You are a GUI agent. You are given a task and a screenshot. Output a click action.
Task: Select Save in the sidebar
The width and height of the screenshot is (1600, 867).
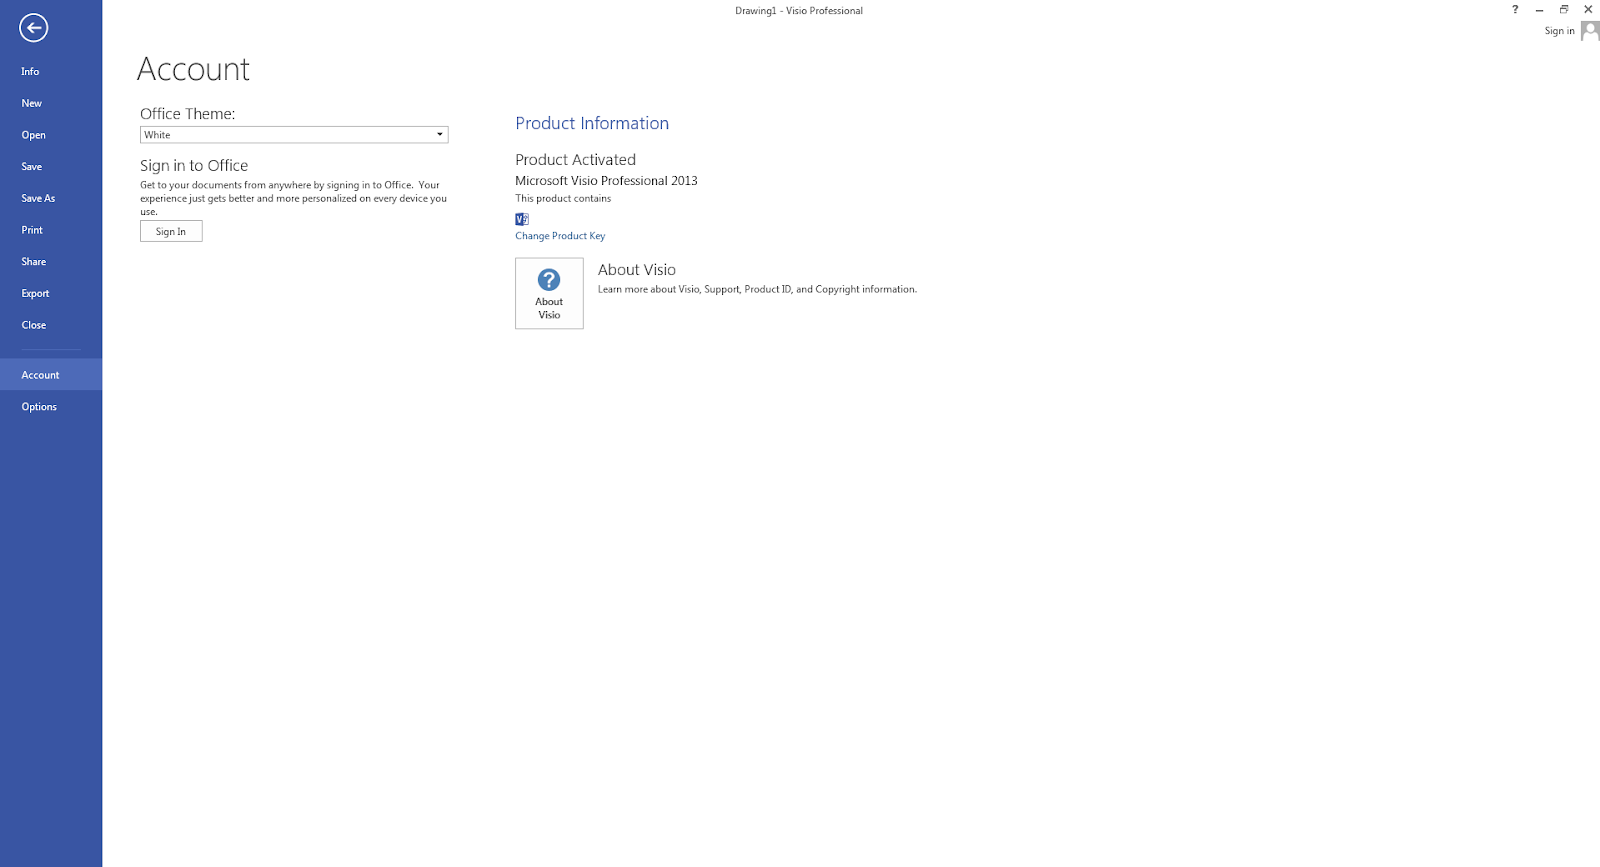(51, 167)
